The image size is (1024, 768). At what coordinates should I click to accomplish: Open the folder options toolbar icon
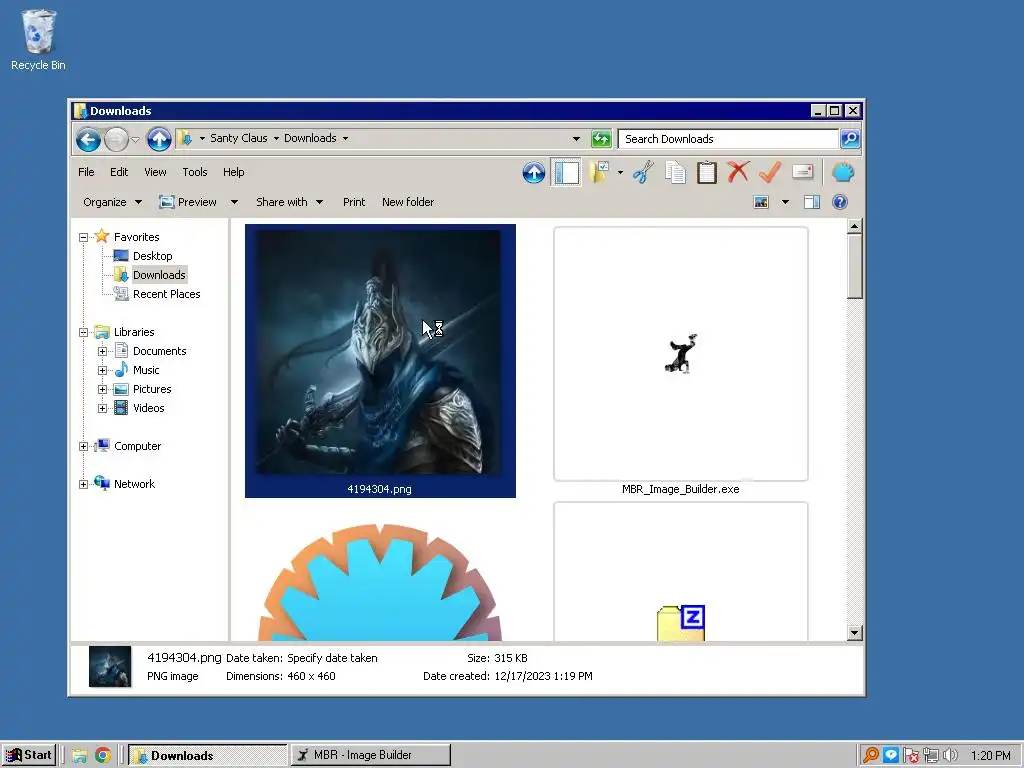[x=599, y=172]
